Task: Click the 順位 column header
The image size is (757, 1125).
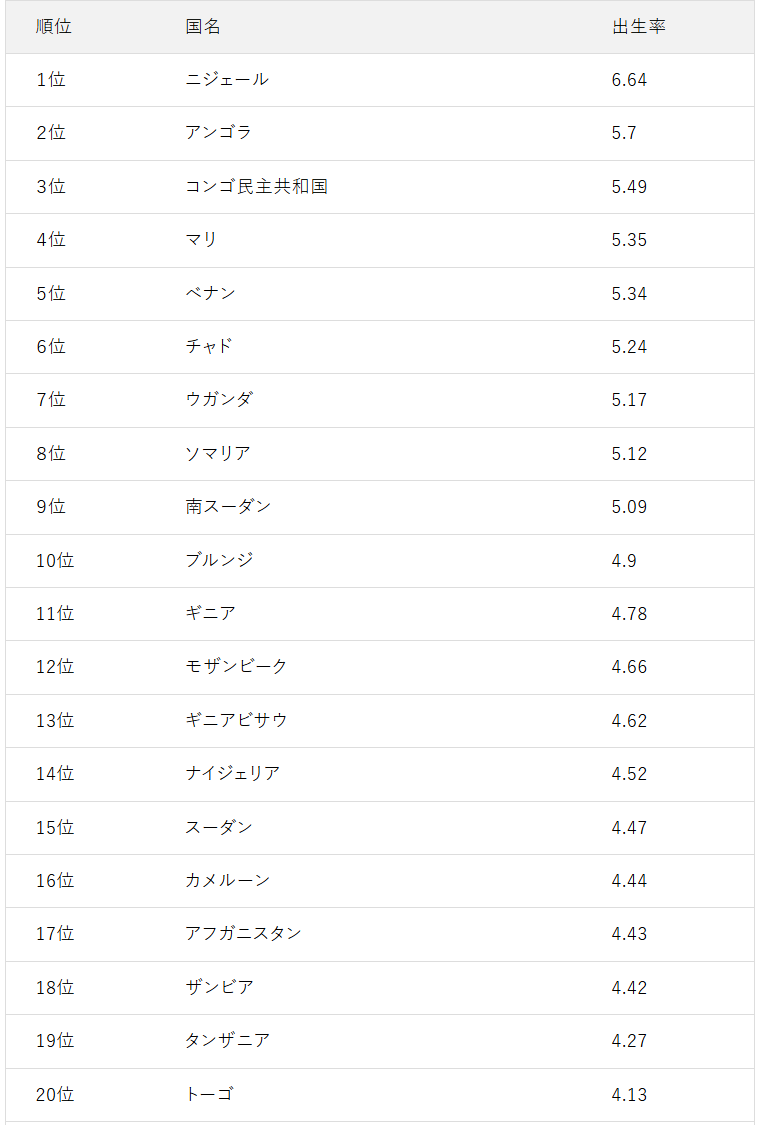Action: pos(54,27)
